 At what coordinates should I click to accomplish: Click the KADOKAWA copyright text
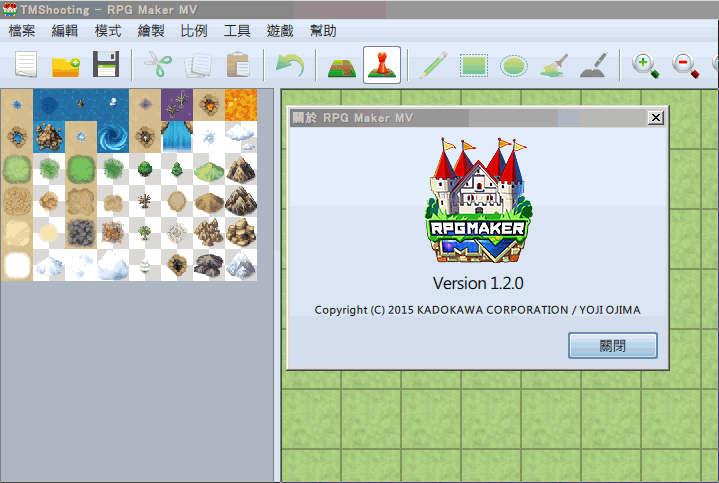click(477, 310)
